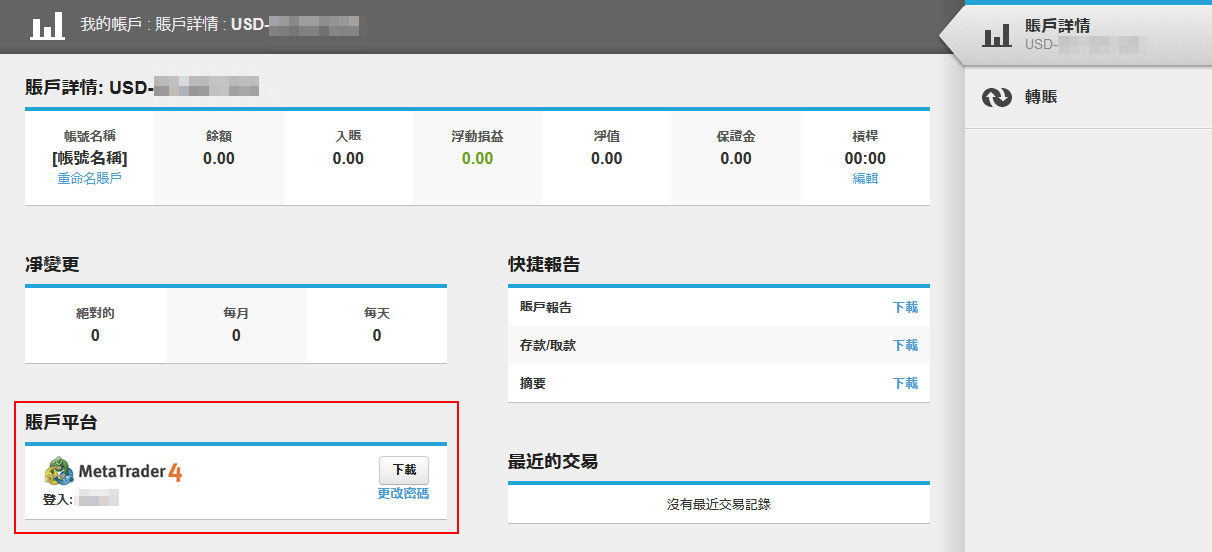Select the 淨值 value 0.00
This screenshot has width=1212, height=552.
(x=606, y=158)
